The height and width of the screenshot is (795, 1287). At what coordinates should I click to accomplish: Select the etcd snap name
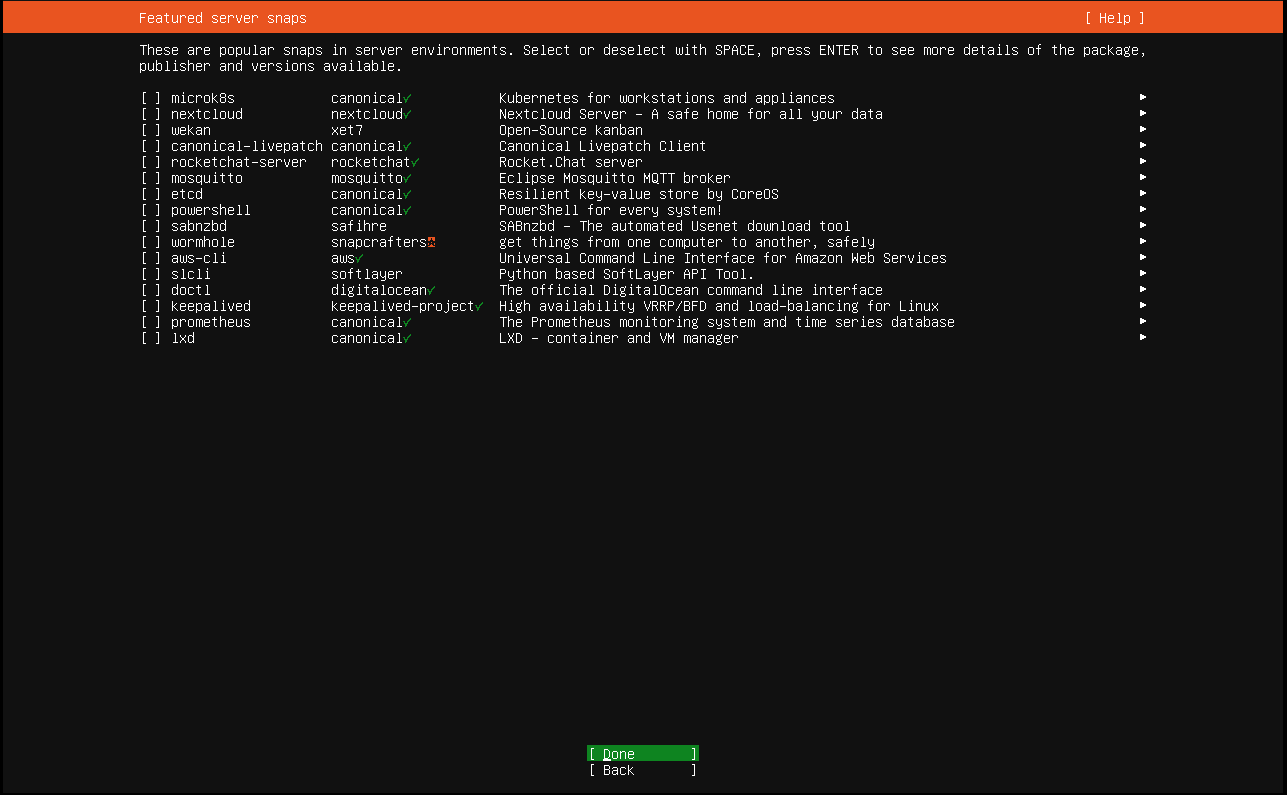[187, 194]
